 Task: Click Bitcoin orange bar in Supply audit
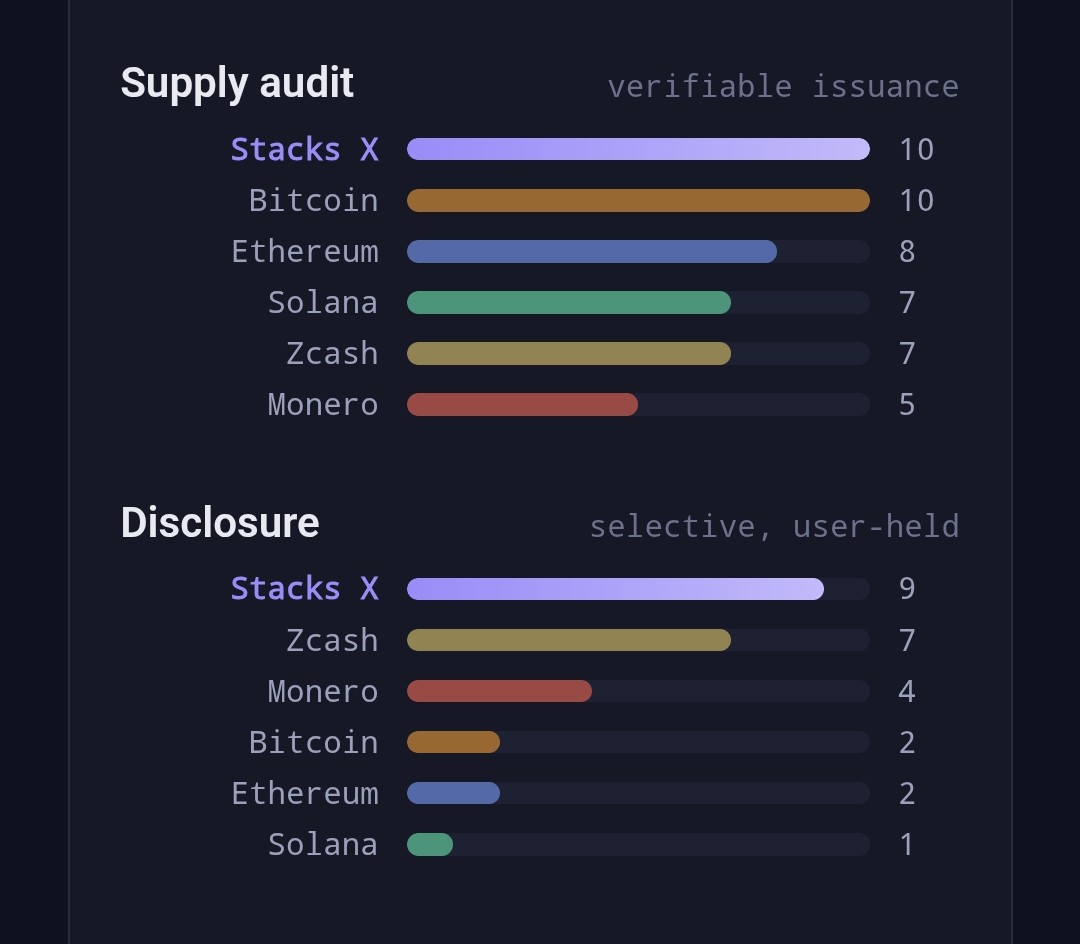pyautogui.click(x=638, y=200)
